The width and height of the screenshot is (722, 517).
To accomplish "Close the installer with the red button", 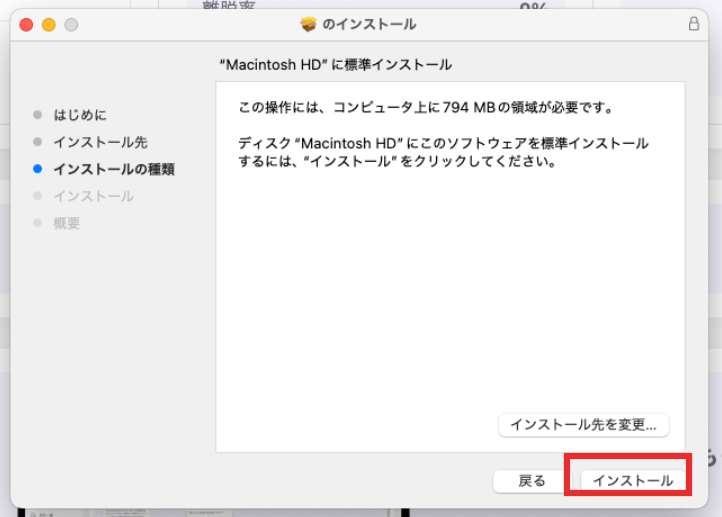I will [x=27, y=24].
